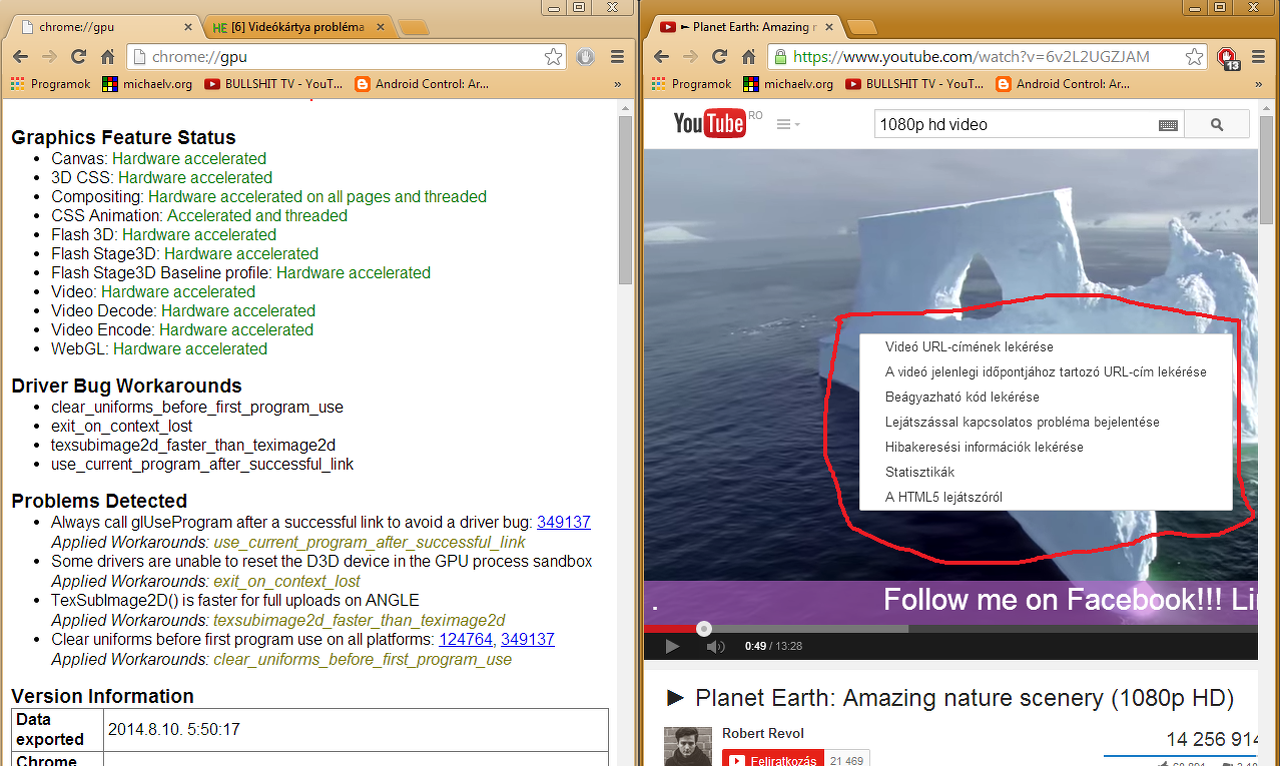Open a new tab in the YouTube window
The height and width of the screenshot is (766, 1280).
pyautogui.click(x=862, y=27)
